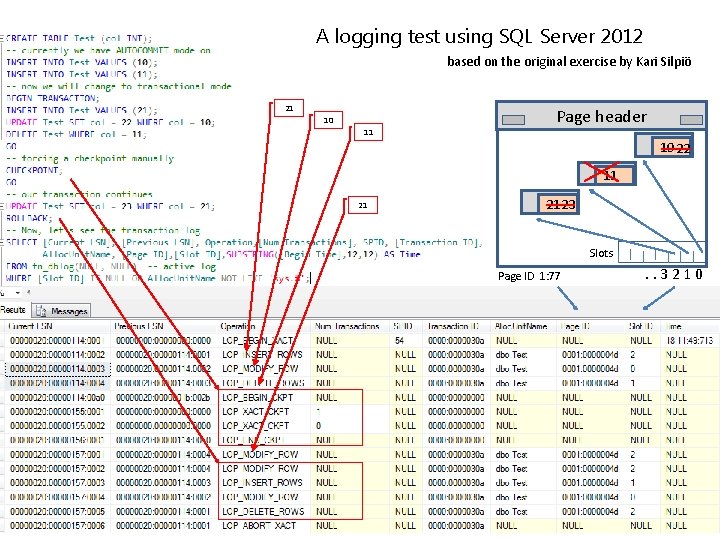Viewport: 720px width, 540px height.
Task: Click the DELETE Test WHERE col = 11; line
Action: click(x=76, y=135)
